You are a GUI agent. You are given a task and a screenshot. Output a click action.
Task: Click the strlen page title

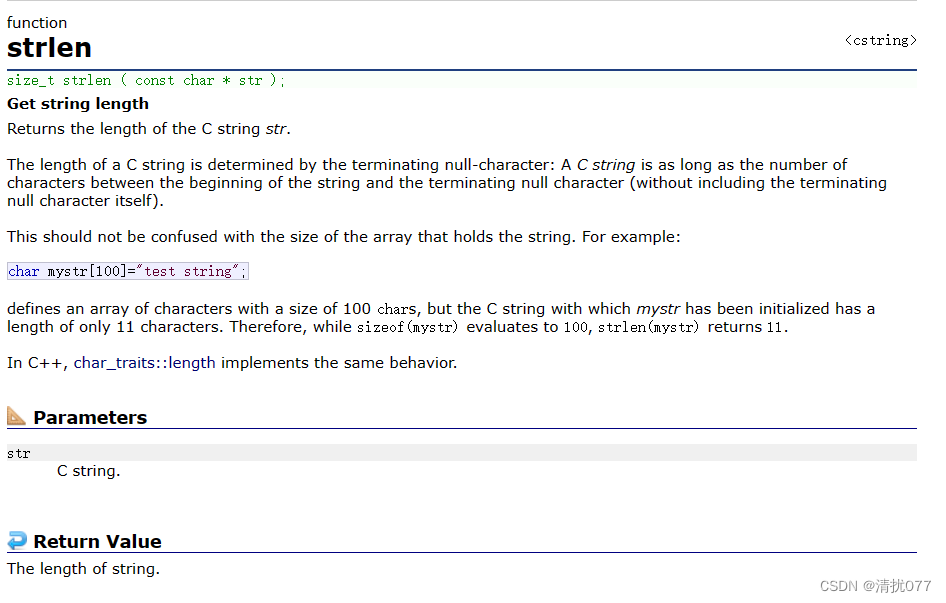point(49,48)
